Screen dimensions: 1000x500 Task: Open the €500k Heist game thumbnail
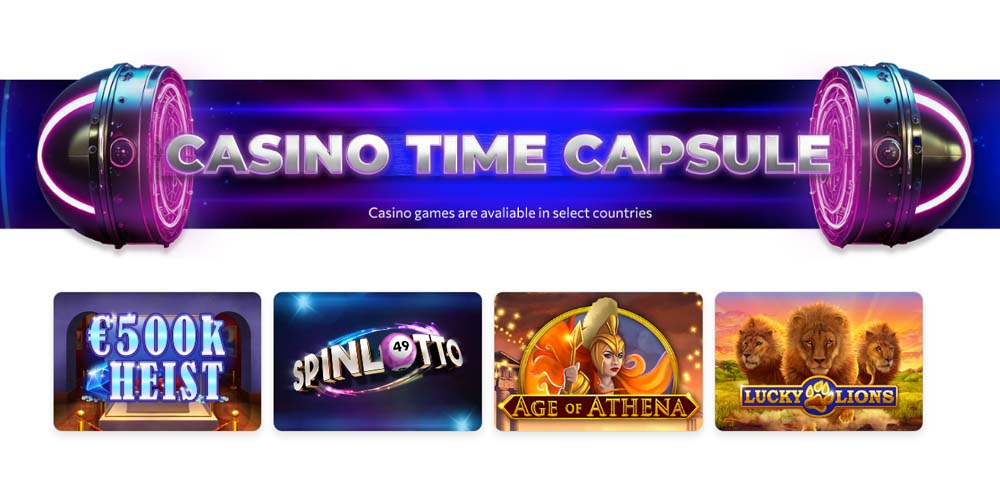click(x=157, y=362)
